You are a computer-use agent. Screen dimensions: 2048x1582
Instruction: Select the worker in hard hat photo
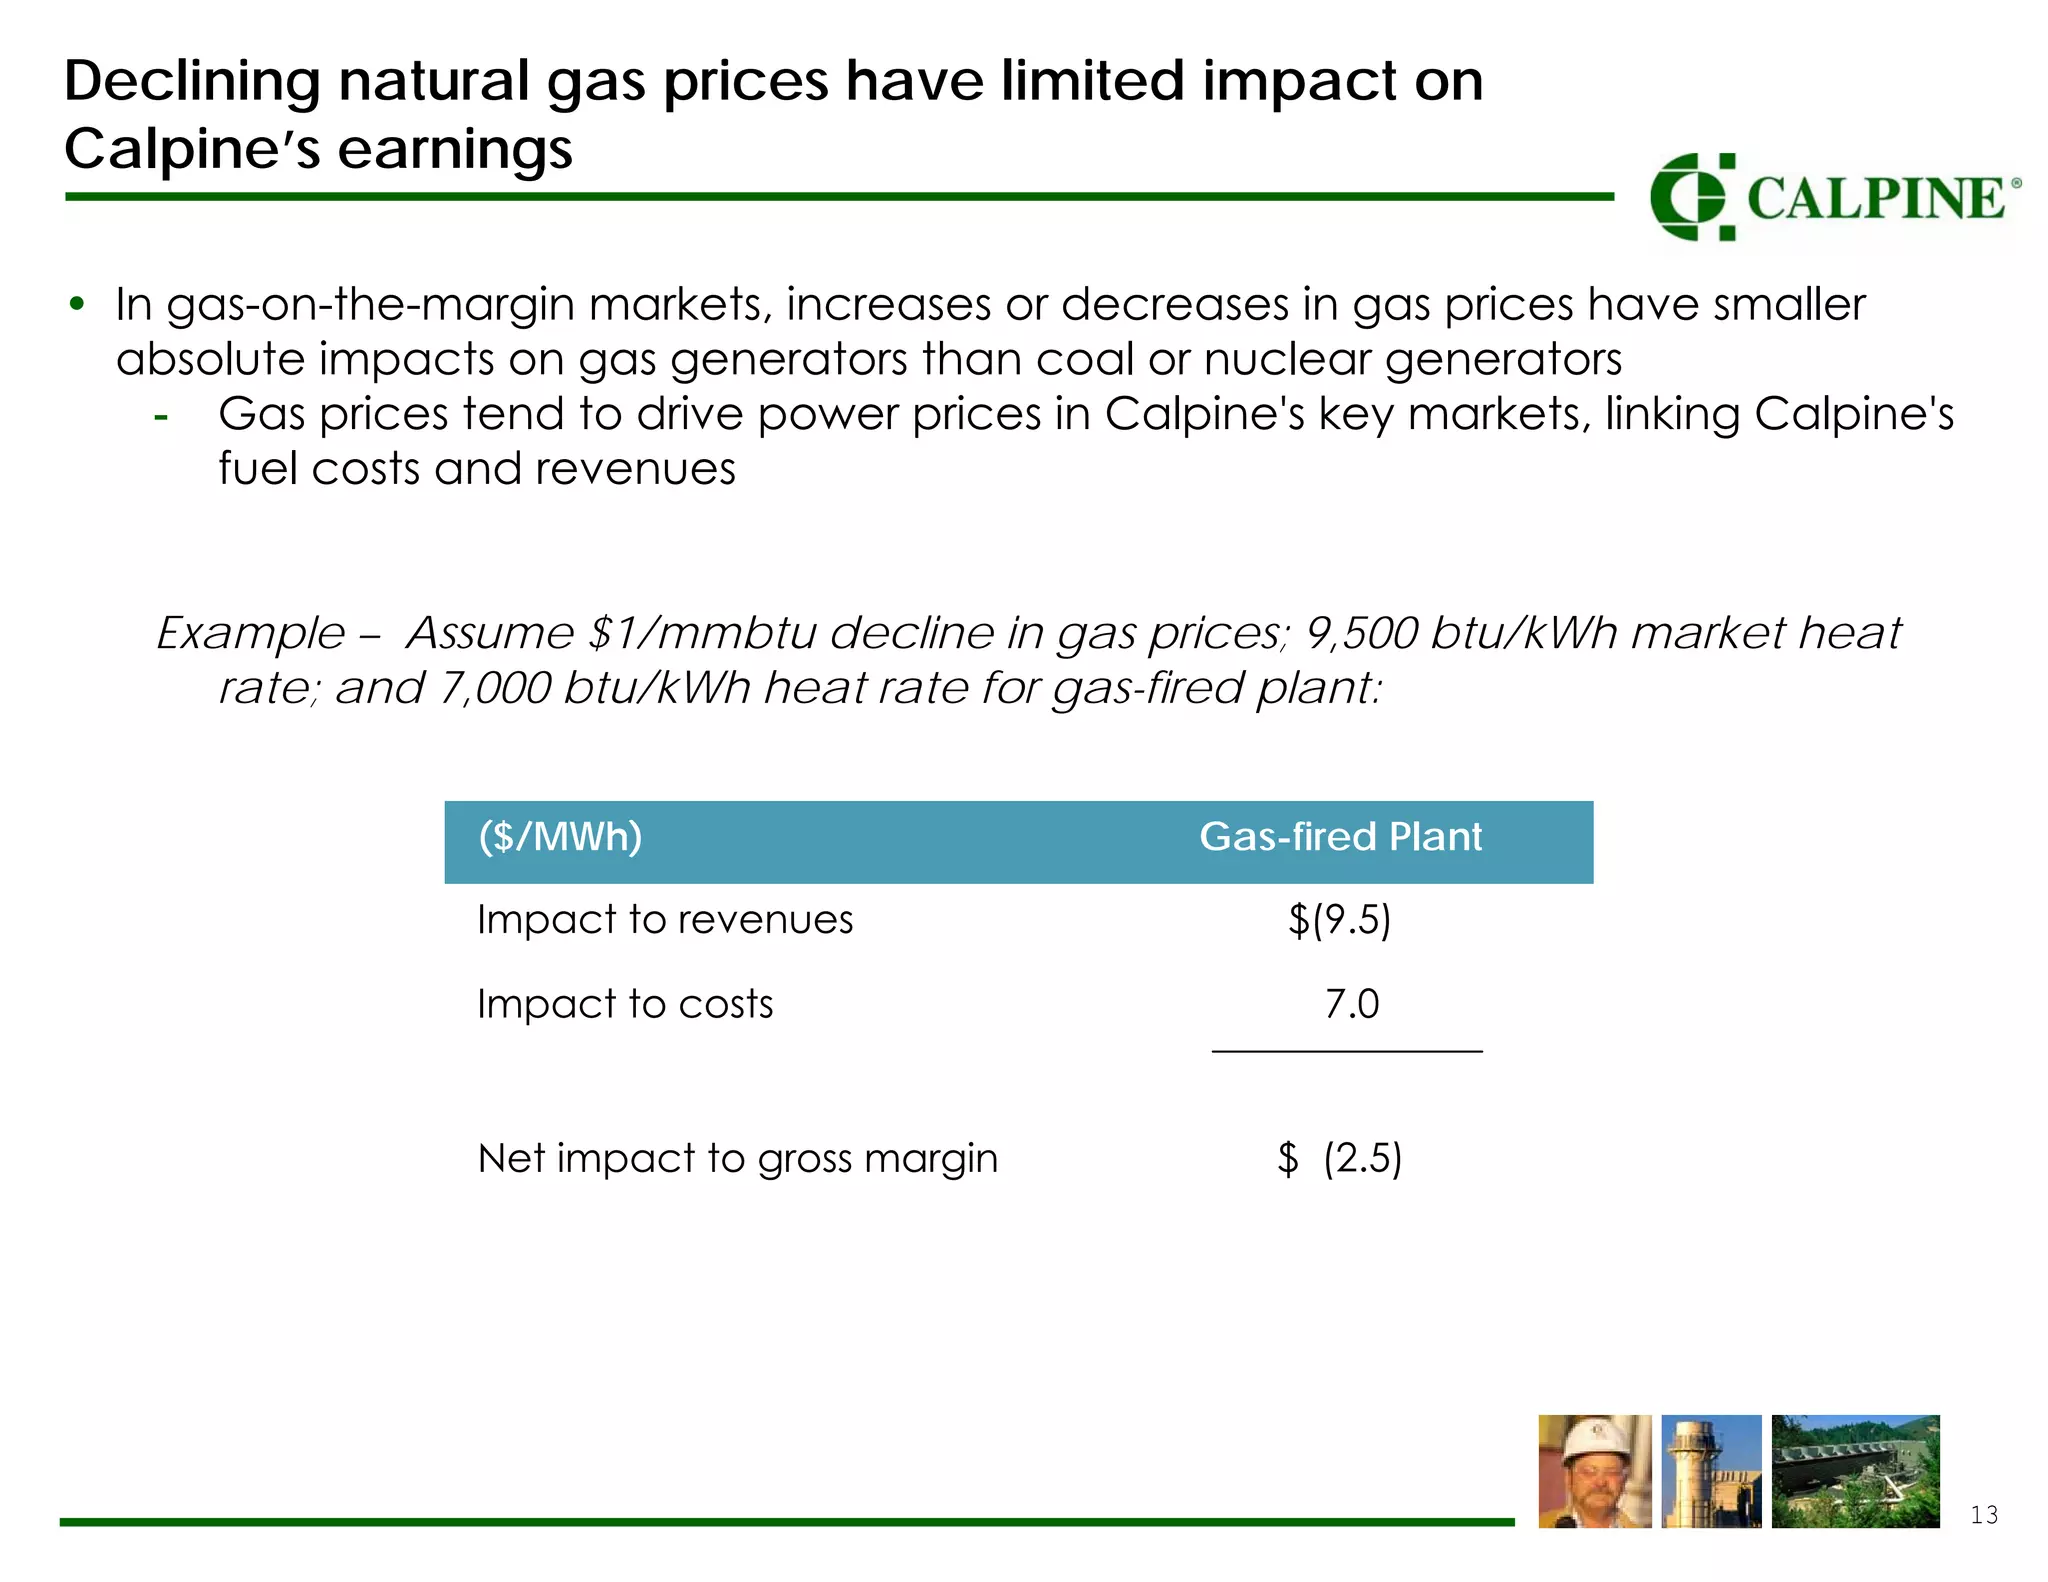(1594, 1470)
